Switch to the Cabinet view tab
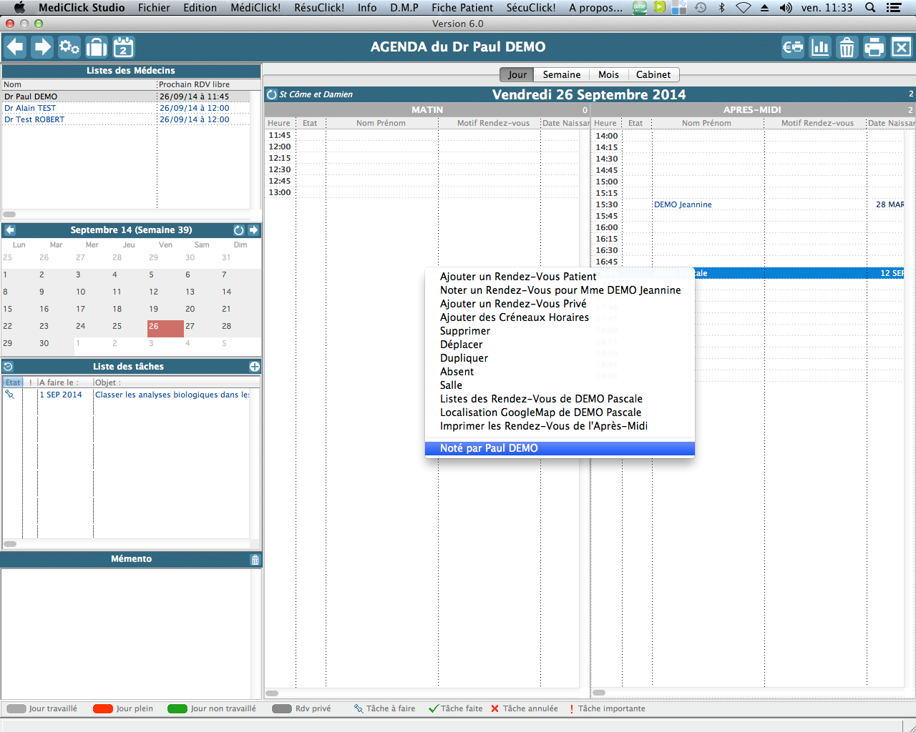This screenshot has width=916, height=732. point(653,75)
